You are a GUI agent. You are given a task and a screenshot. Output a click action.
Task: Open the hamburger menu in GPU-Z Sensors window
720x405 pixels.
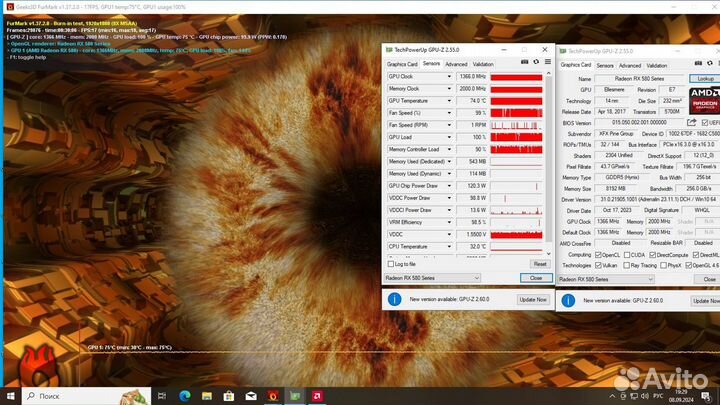[548, 62]
